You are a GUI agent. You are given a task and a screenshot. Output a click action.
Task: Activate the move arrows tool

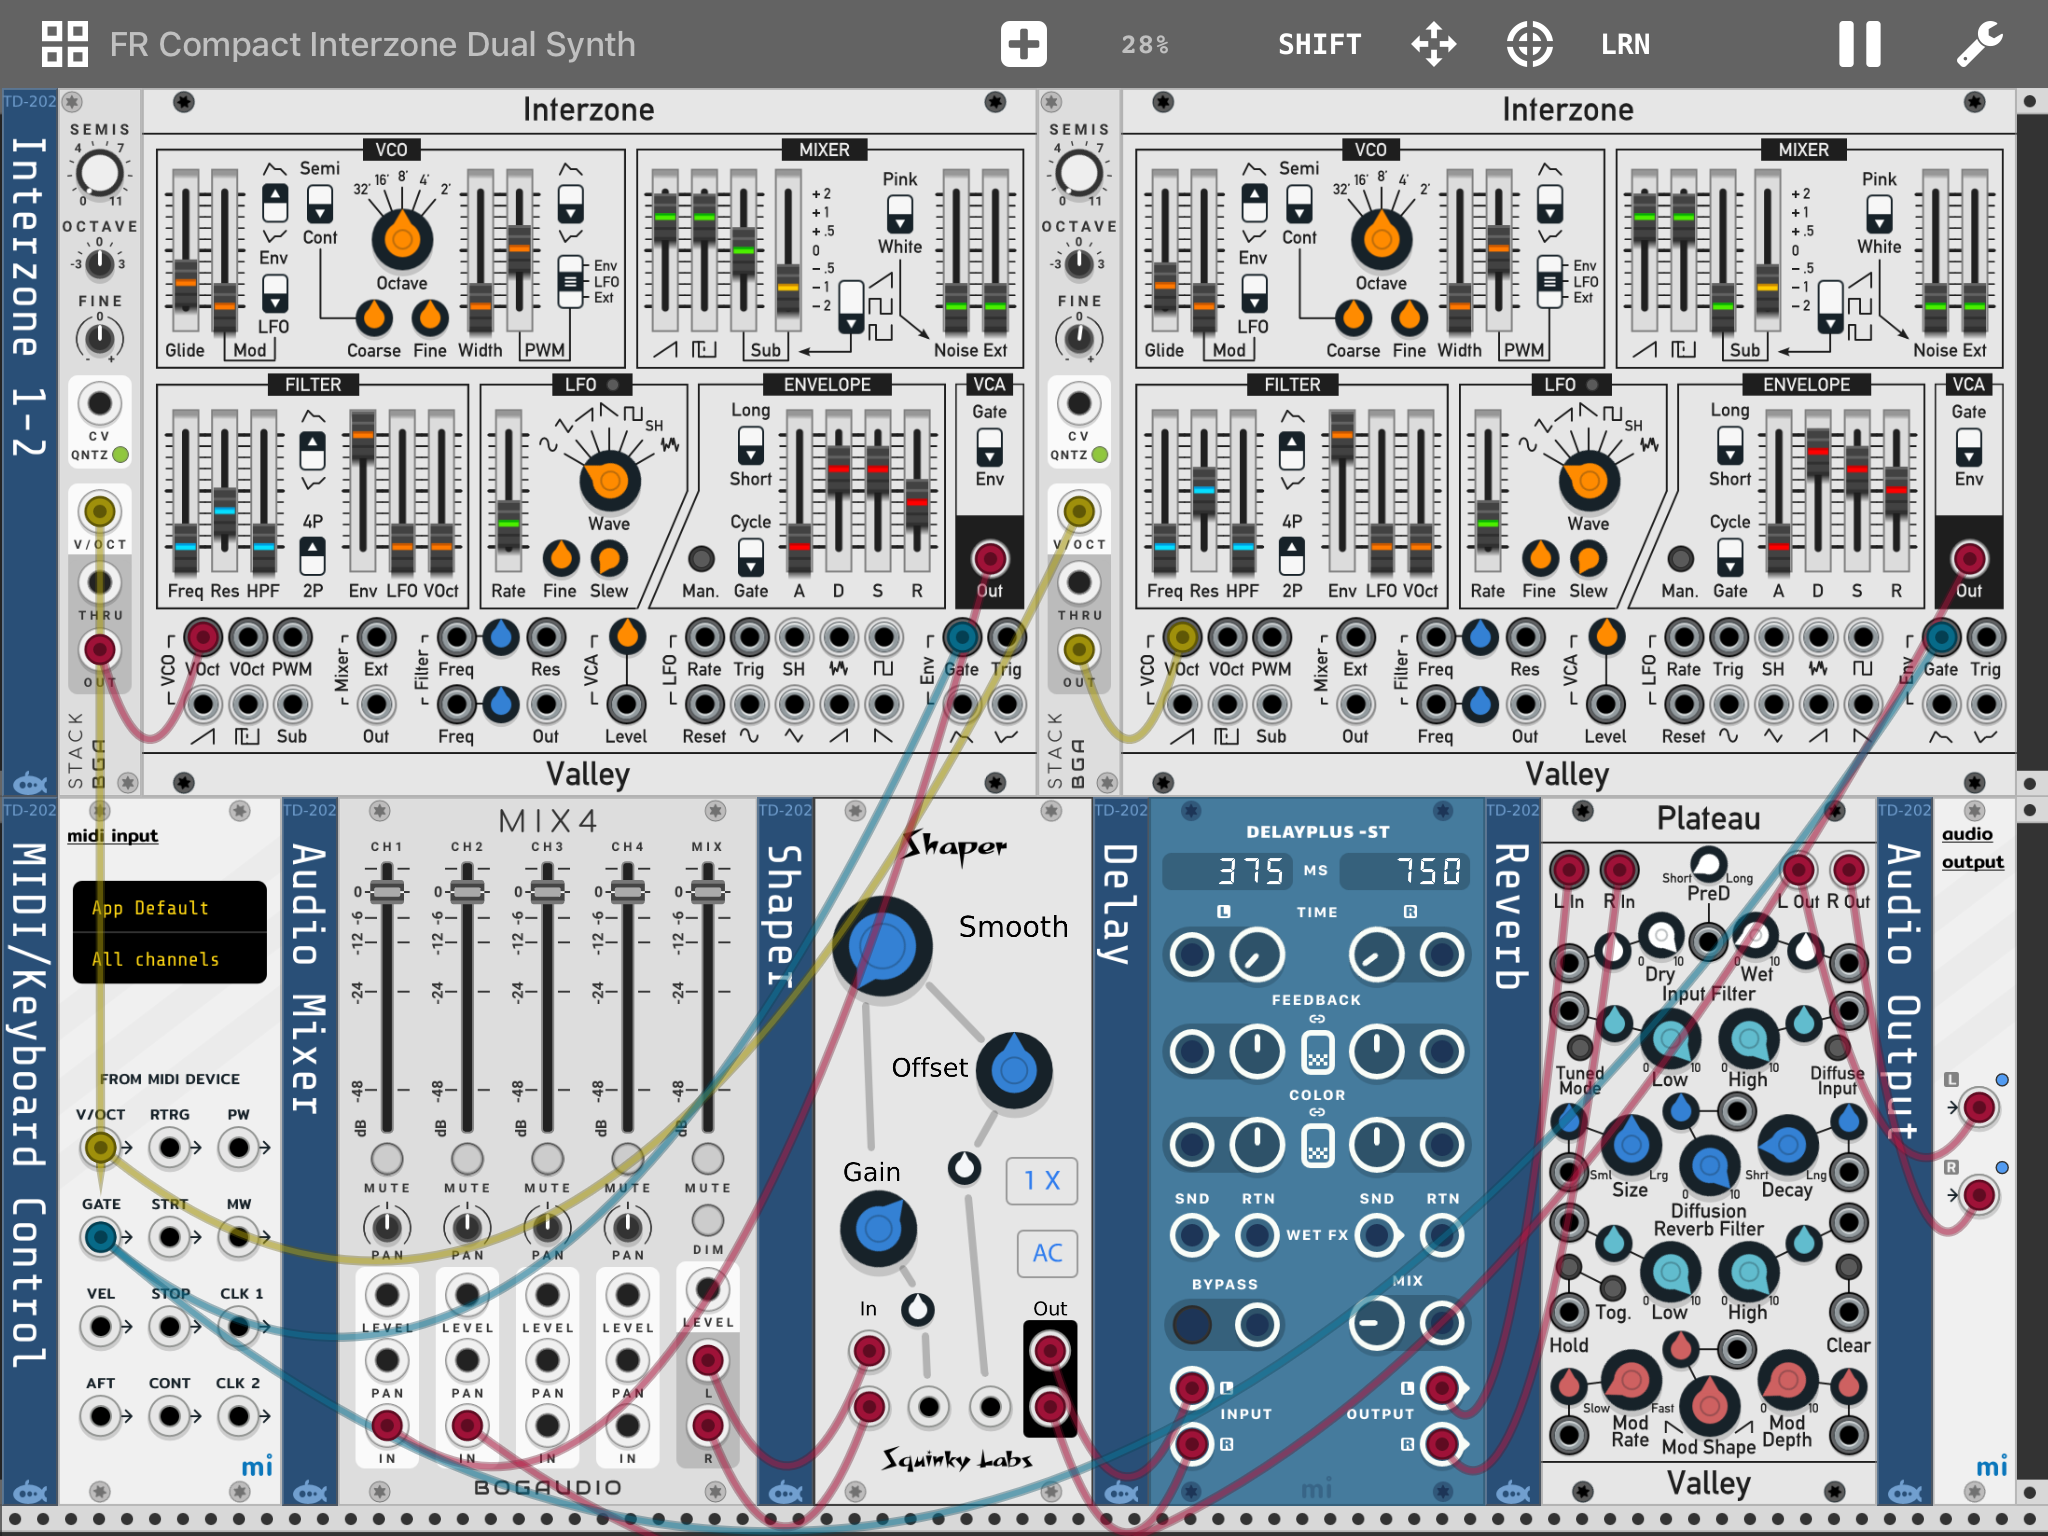tap(1434, 44)
